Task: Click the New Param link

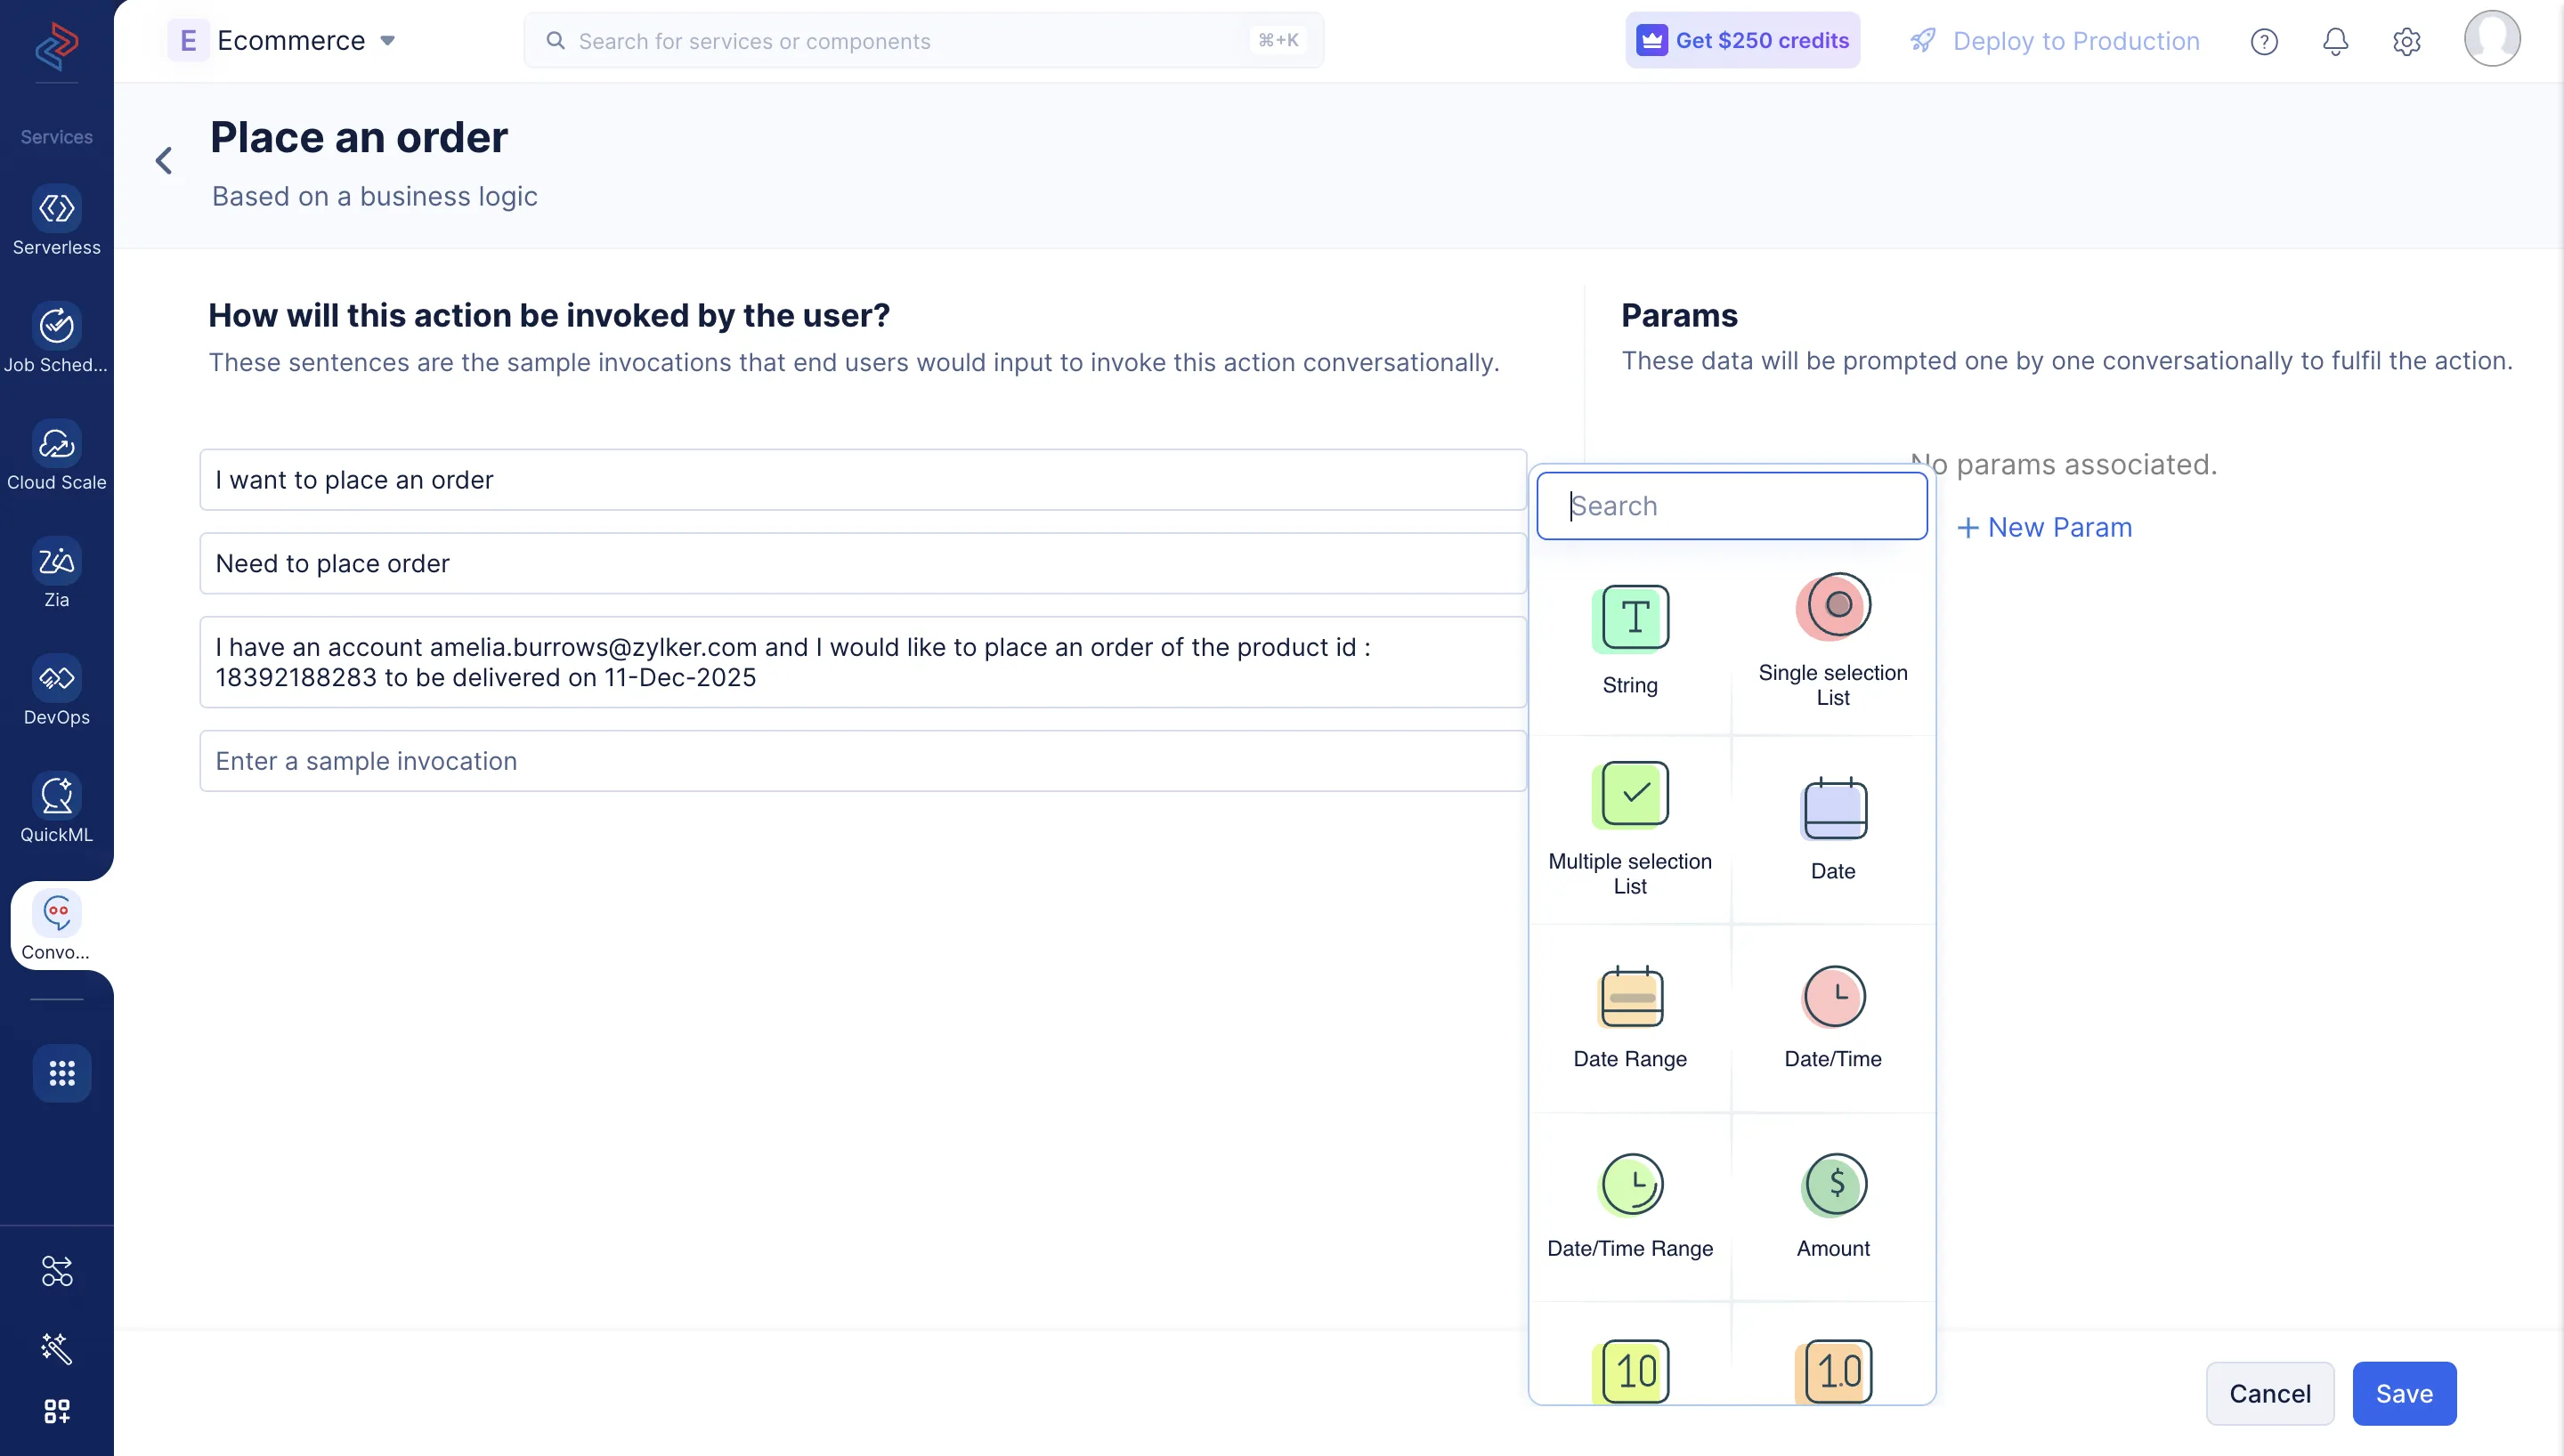Action: point(2044,527)
